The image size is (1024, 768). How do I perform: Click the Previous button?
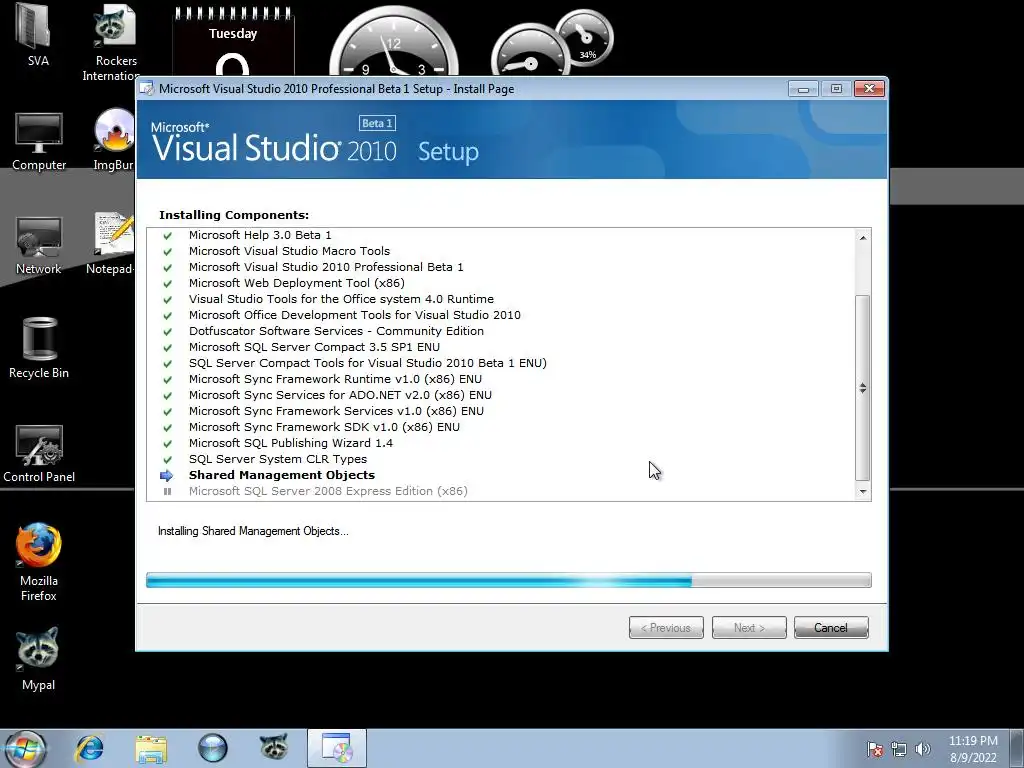tap(666, 628)
